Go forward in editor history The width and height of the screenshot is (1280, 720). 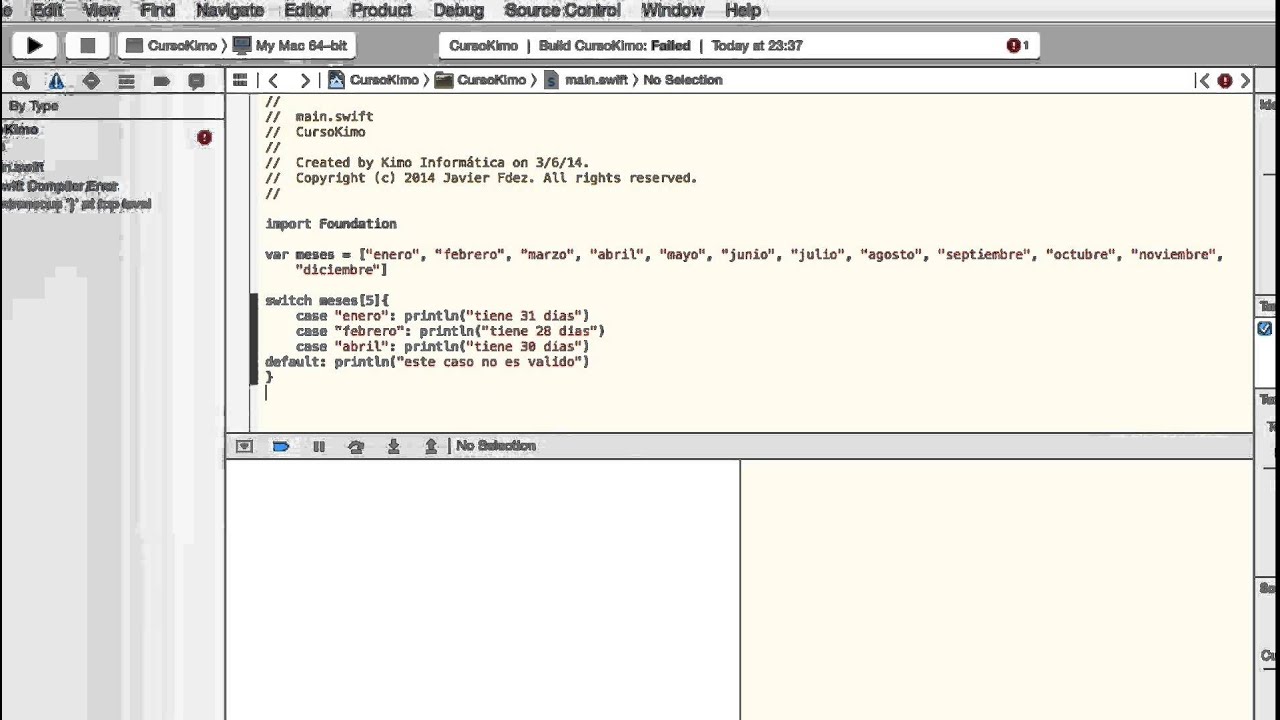point(304,80)
